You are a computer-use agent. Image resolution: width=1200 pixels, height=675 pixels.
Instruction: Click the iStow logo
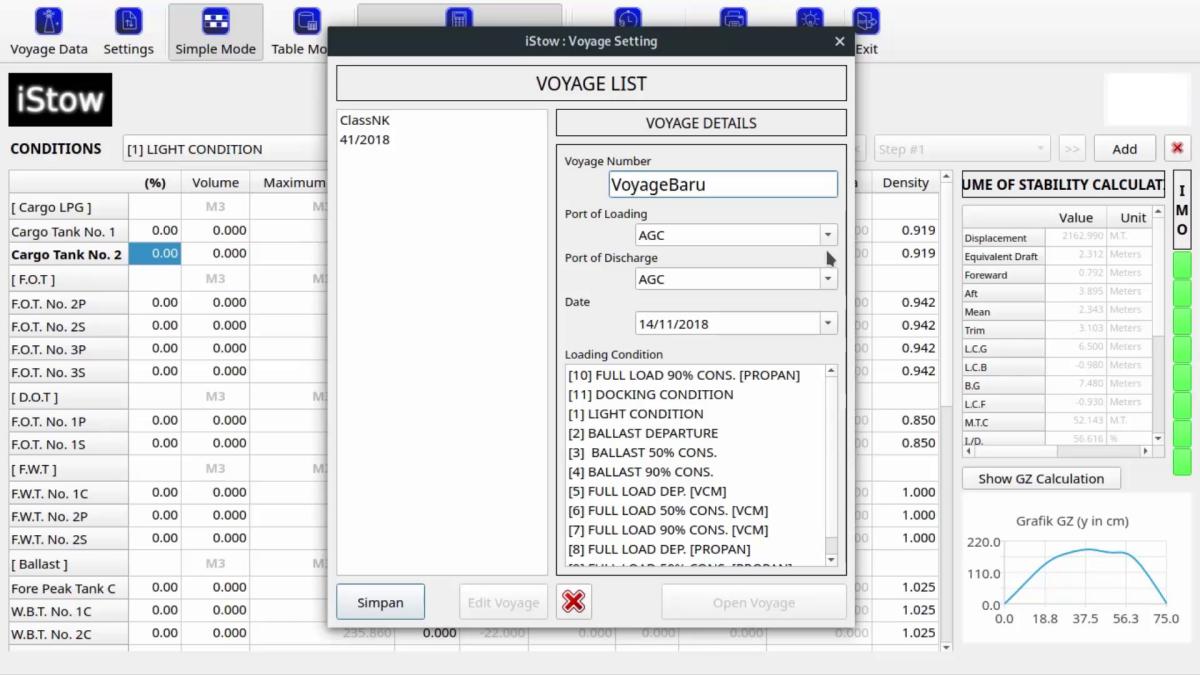click(x=60, y=100)
